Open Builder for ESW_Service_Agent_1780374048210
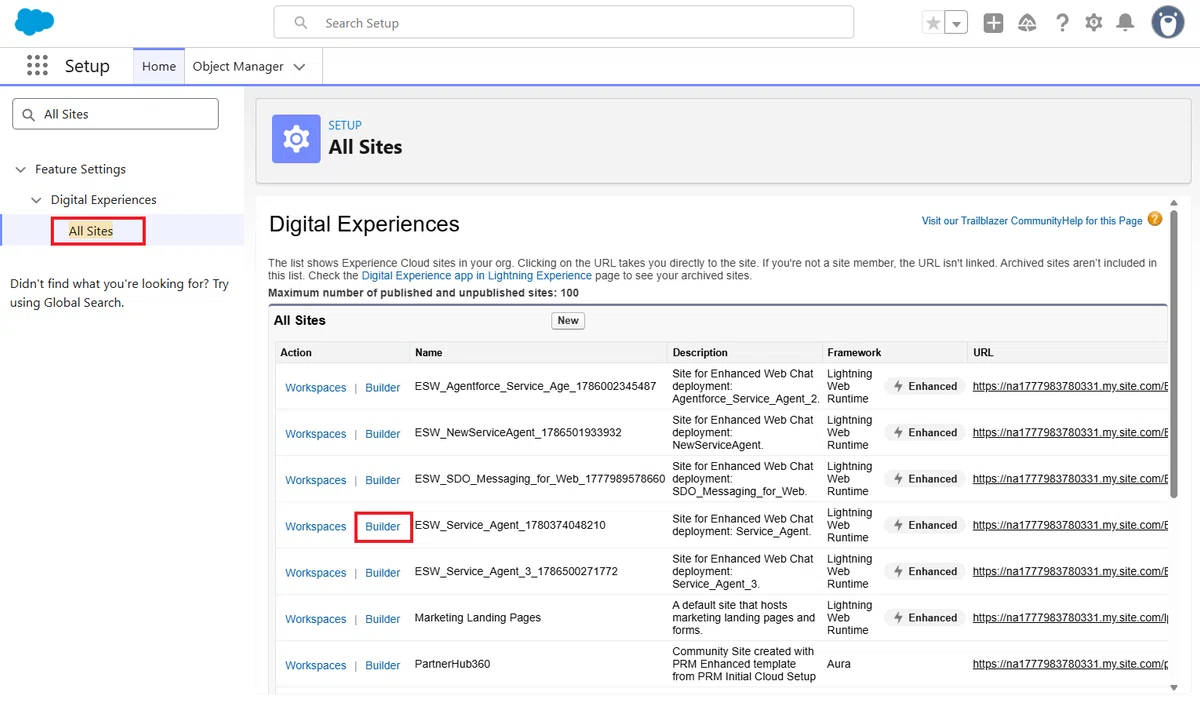The image size is (1200, 703). [383, 526]
